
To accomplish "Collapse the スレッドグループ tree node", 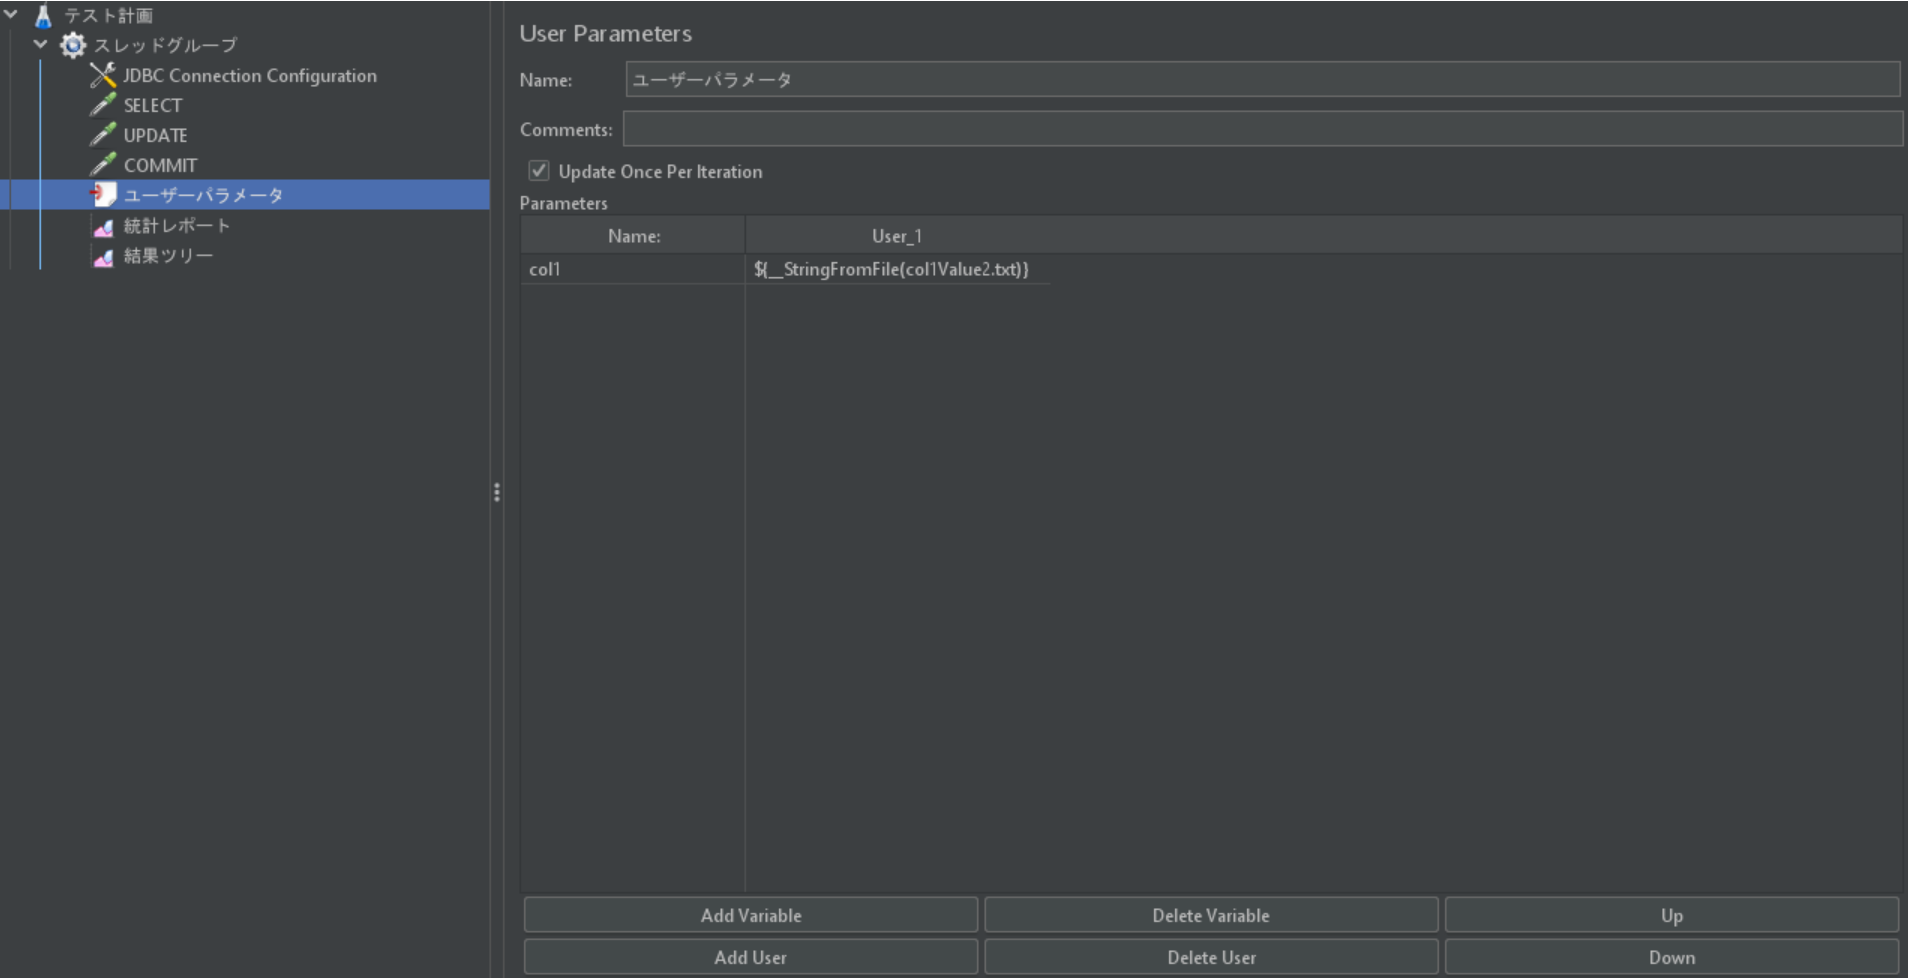I will [x=41, y=44].
